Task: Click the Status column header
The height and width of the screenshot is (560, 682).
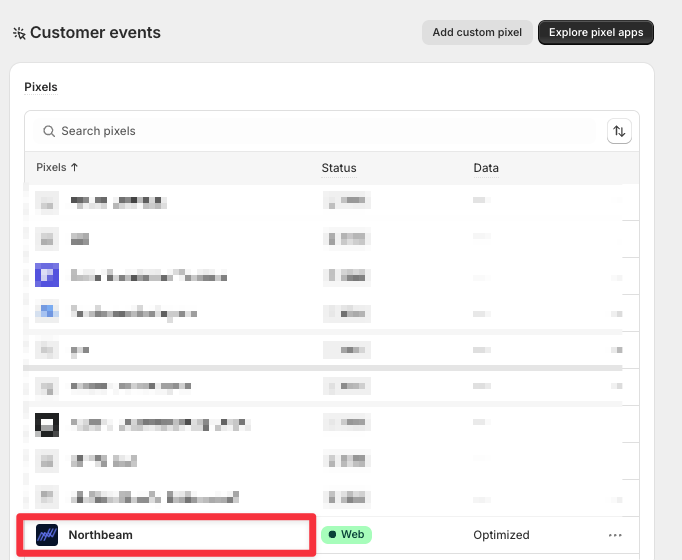Action: [339, 168]
